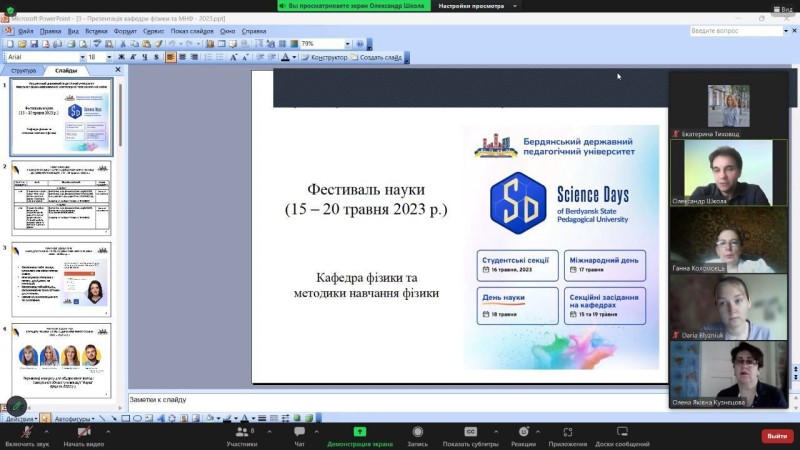800x450 pixels.
Task: Click the Сервис menu
Action: [154, 31]
